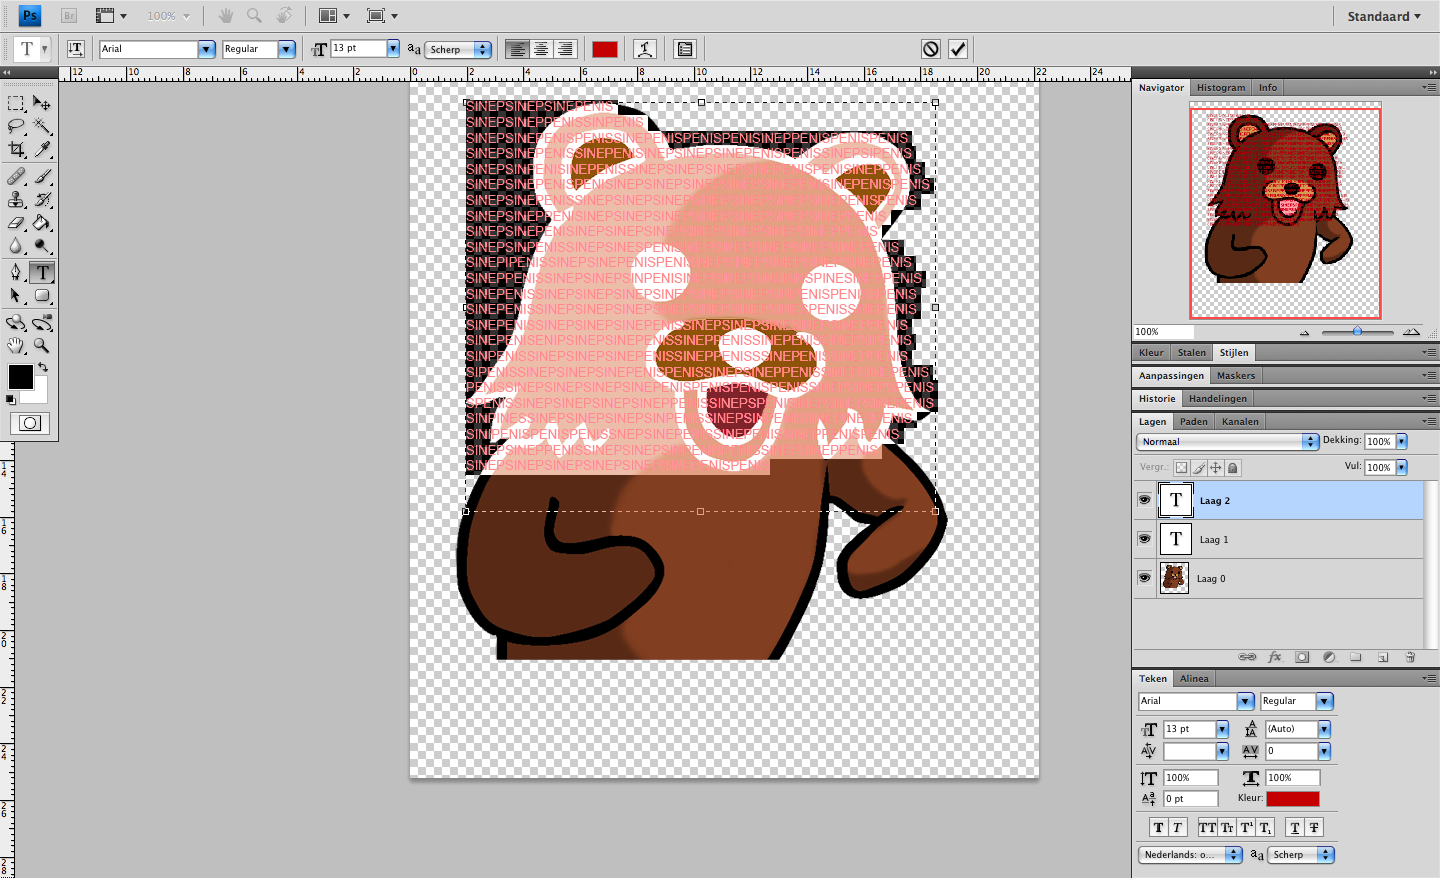
Task: Pick the Lasso tool
Action: [x=16, y=126]
